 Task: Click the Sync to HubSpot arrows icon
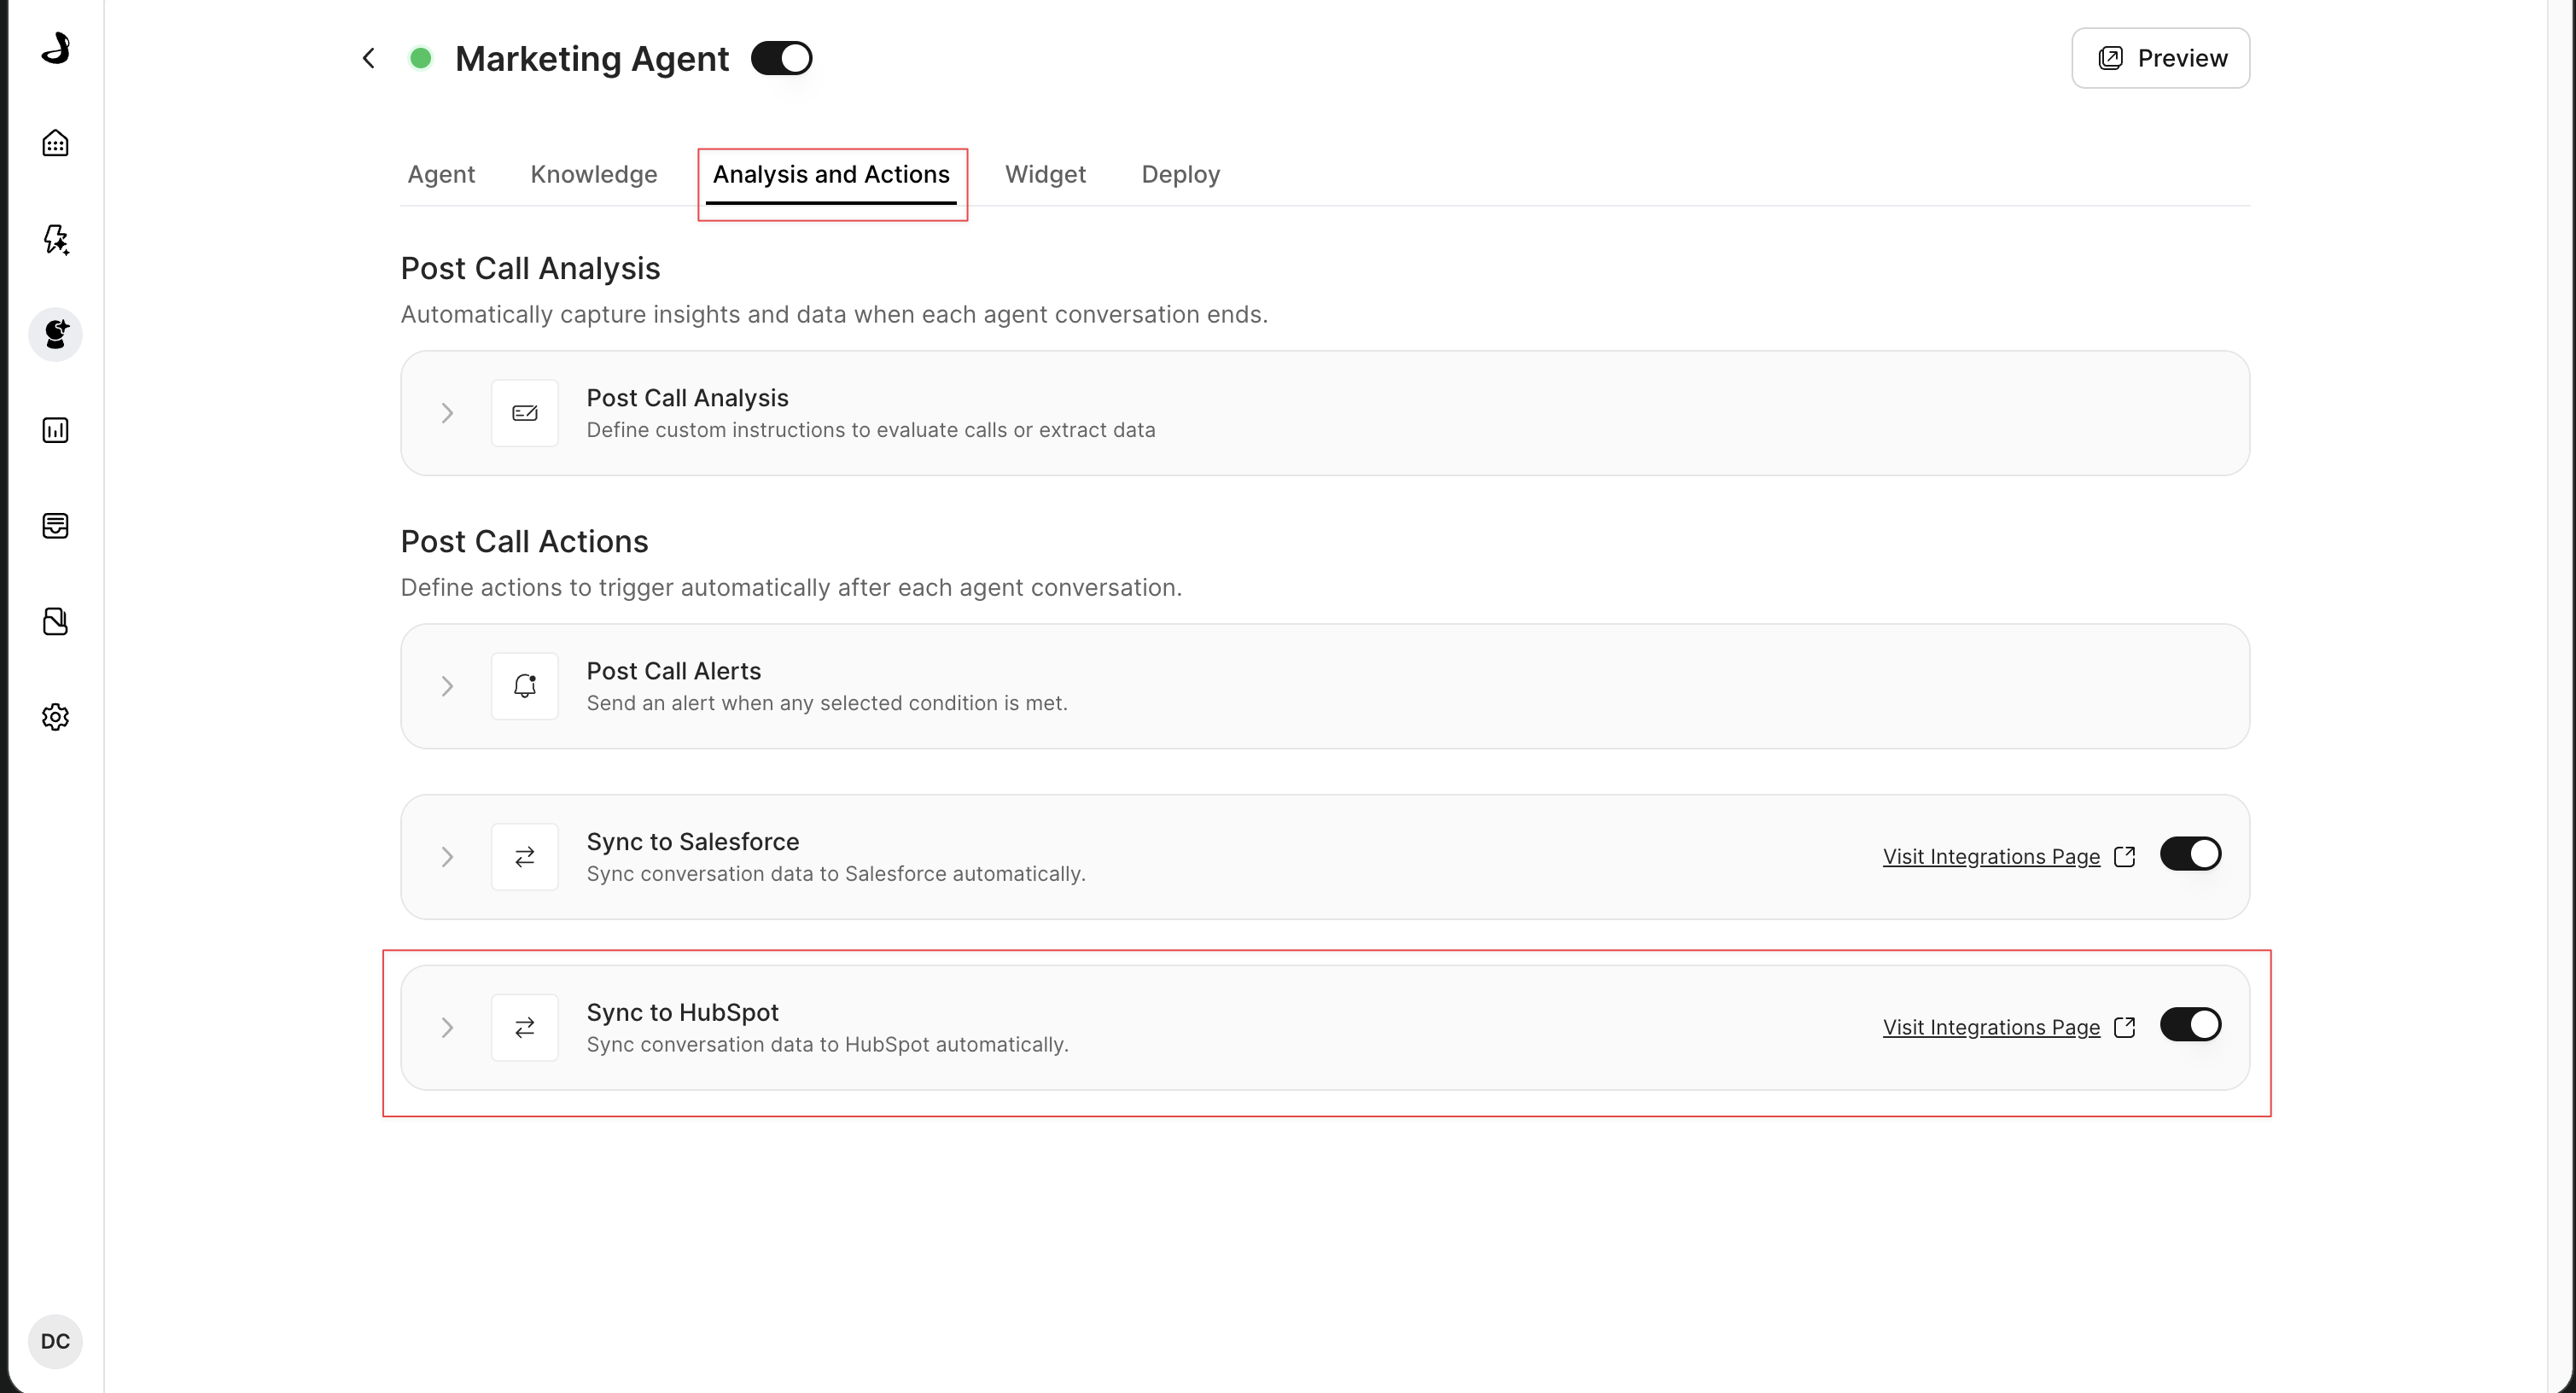click(x=525, y=1028)
